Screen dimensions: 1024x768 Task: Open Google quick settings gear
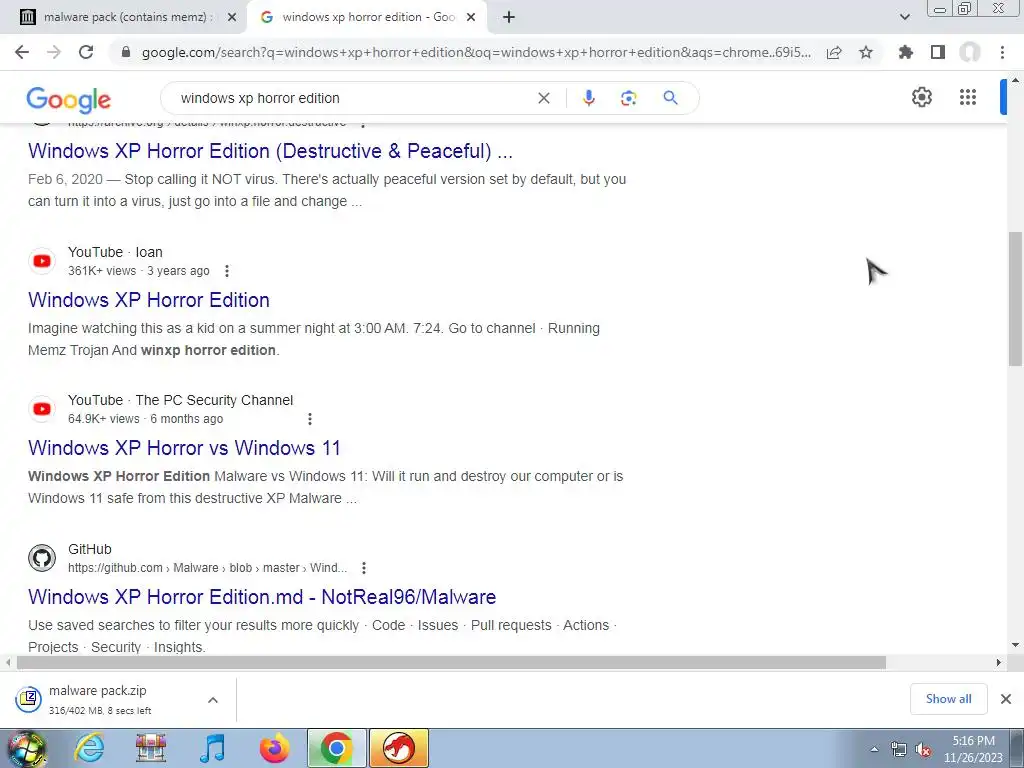(x=921, y=97)
